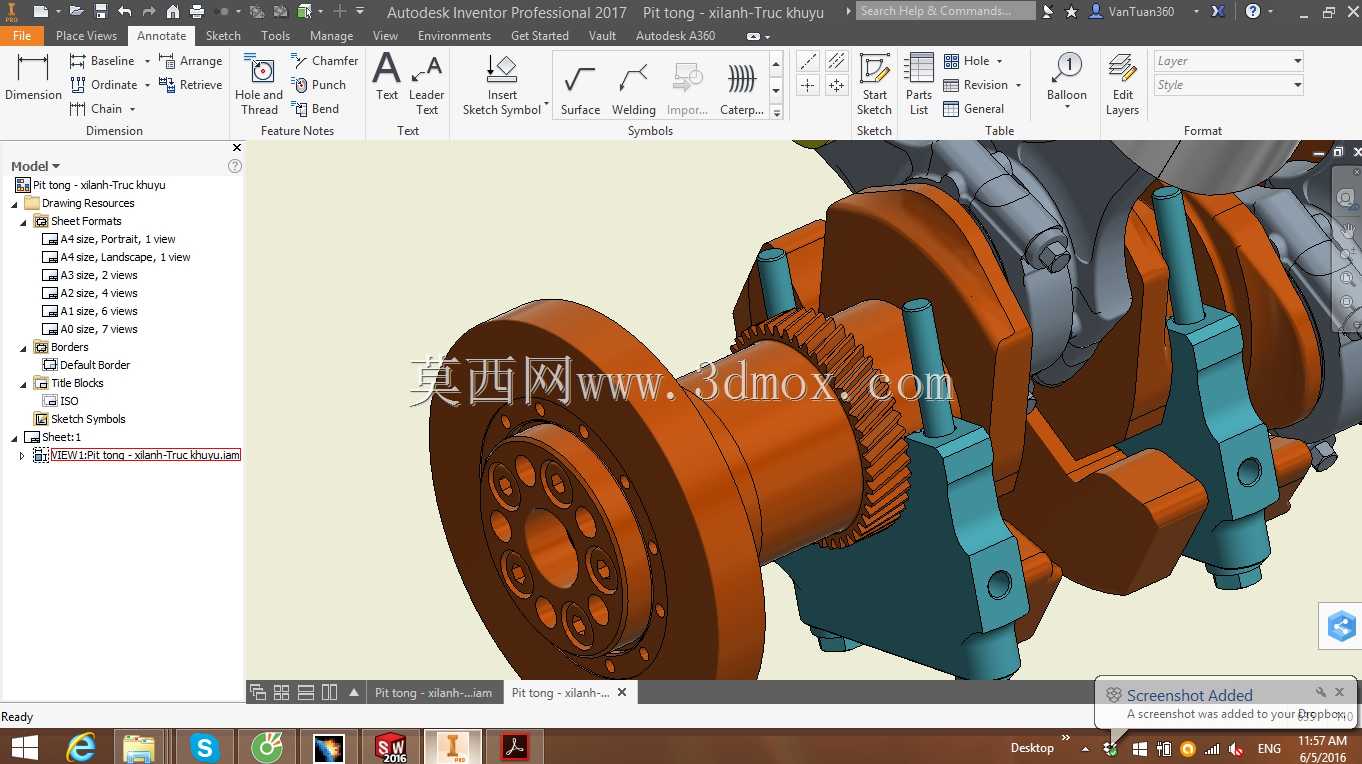Activate the Leader Text tool
Viewport: 1362px width, 764px height.
point(427,85)
